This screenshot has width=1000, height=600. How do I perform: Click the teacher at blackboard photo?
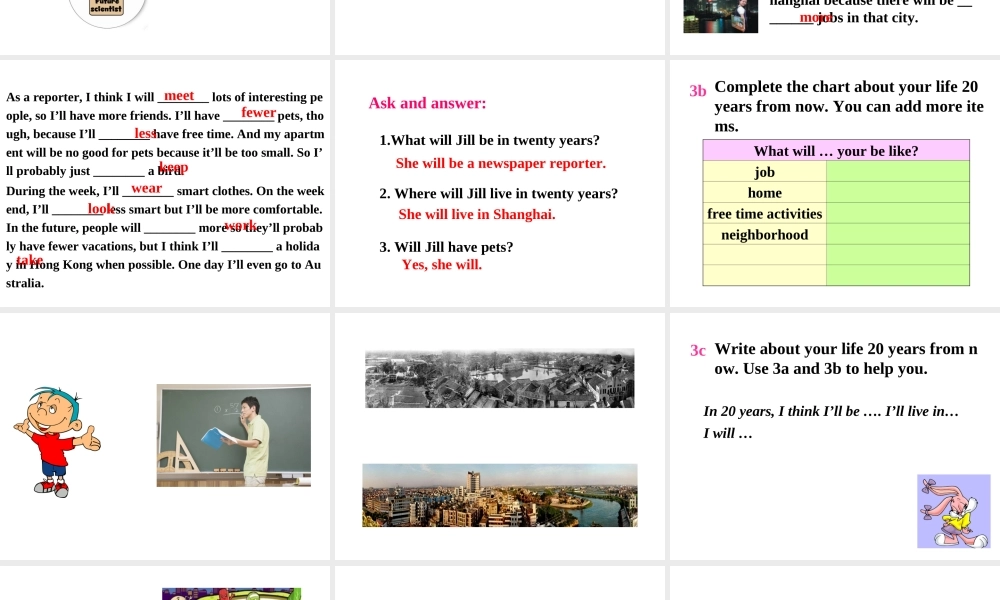coord(233,435)
